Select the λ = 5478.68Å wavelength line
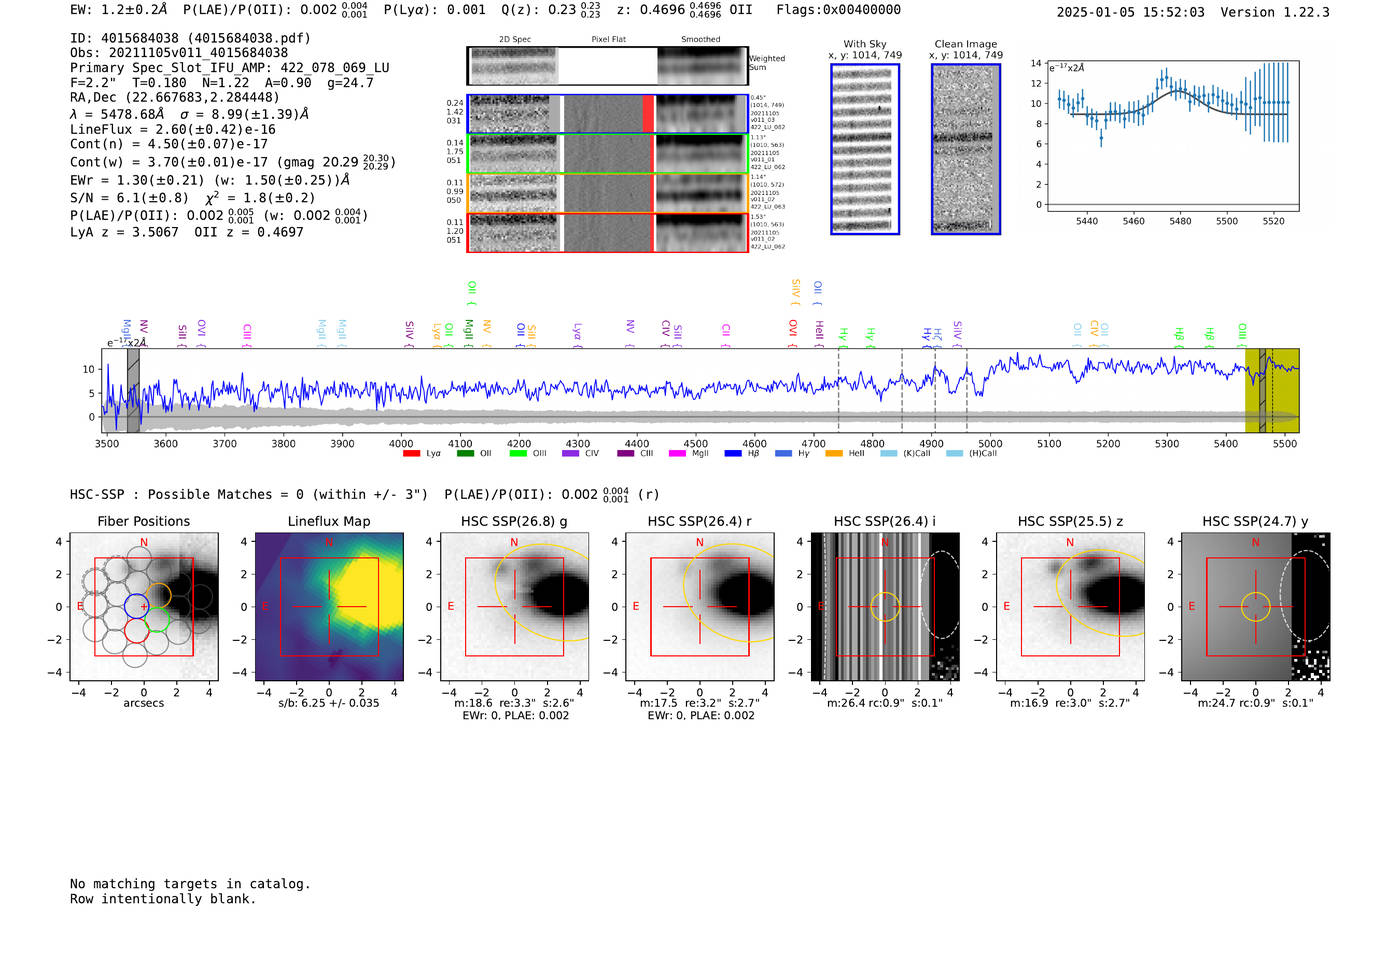Viewport: 1400px width, 953px height. (190, 114)
